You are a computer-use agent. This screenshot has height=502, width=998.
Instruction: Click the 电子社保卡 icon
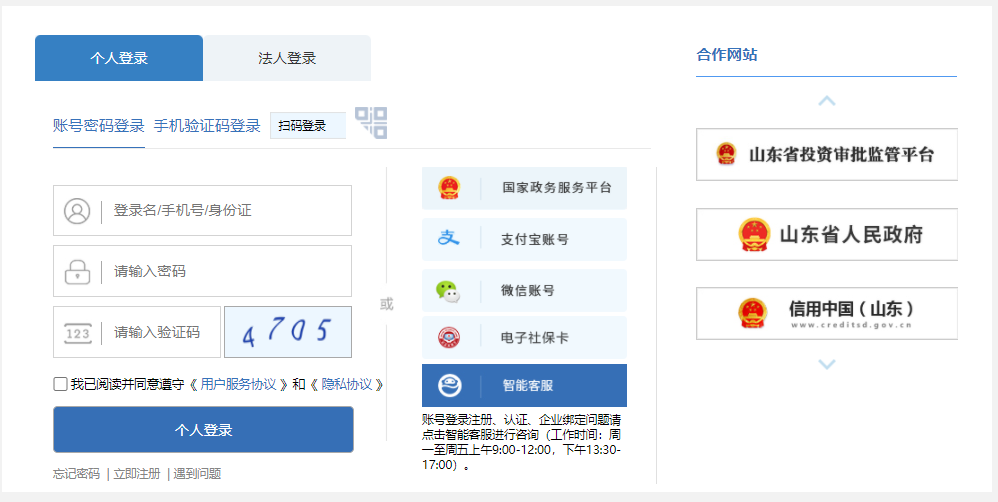pyautogui.click(x=449, y=338)
